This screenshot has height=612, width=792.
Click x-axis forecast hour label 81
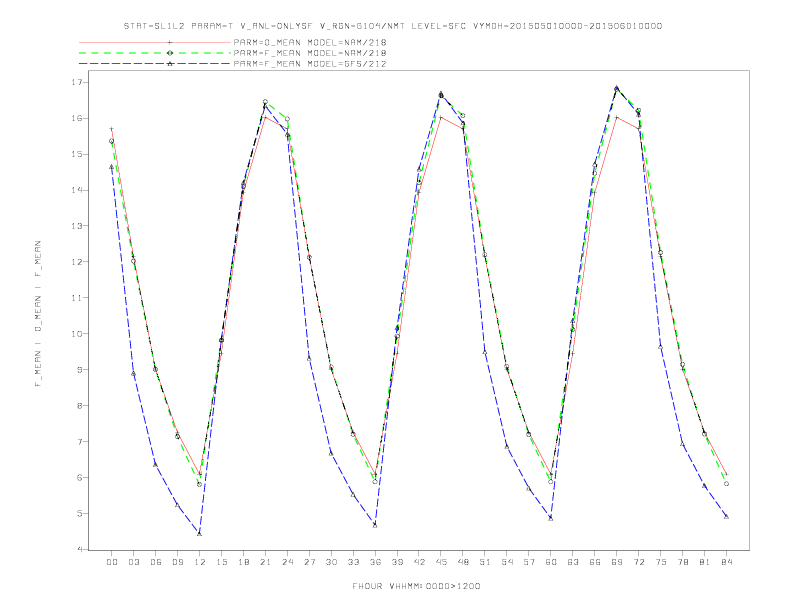(x=705, y=562)
